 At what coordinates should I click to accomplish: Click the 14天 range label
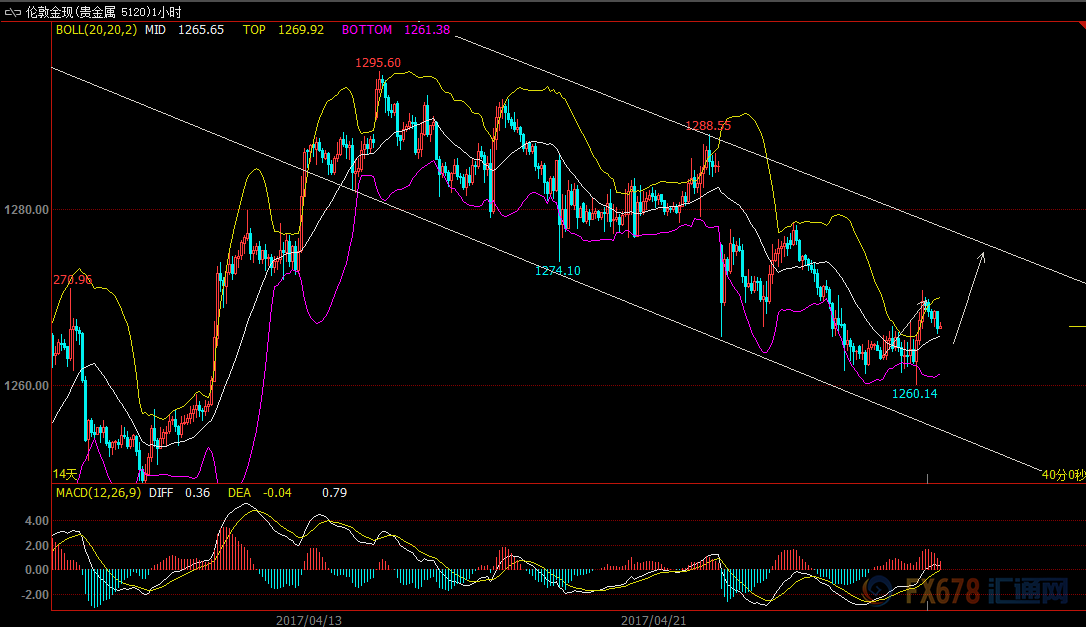pos(65,473)
